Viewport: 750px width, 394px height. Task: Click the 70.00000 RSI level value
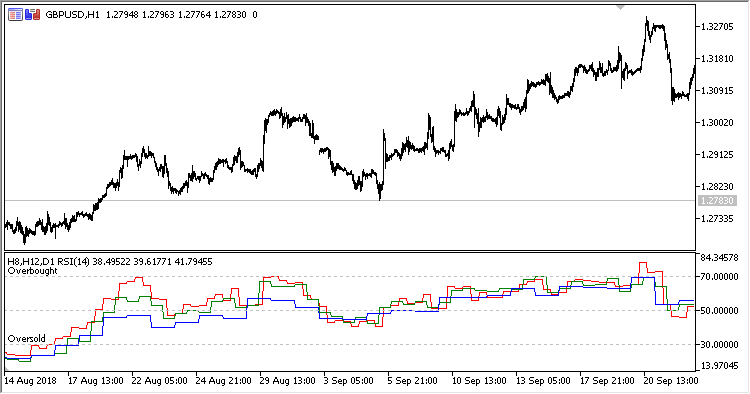(x=719, y=277)
